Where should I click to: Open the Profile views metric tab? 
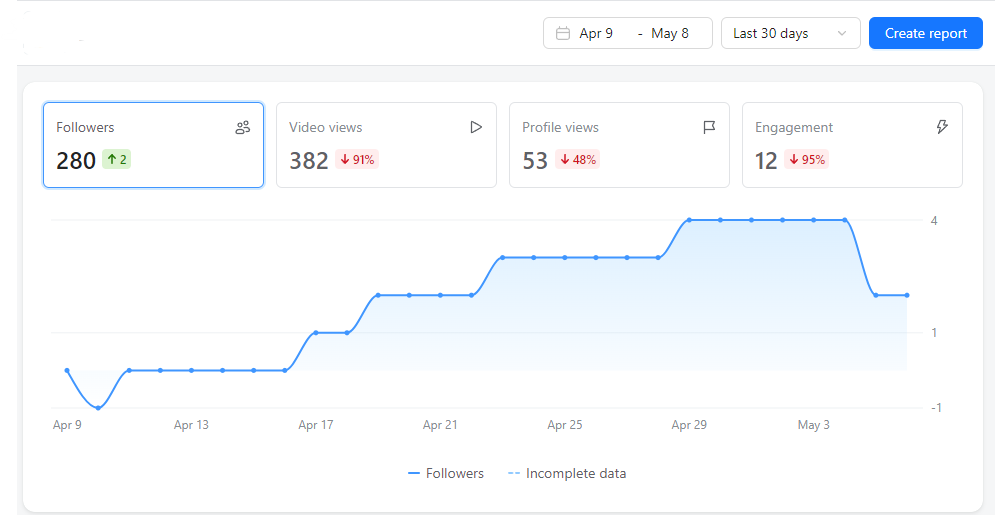click(x=619, y=145)
